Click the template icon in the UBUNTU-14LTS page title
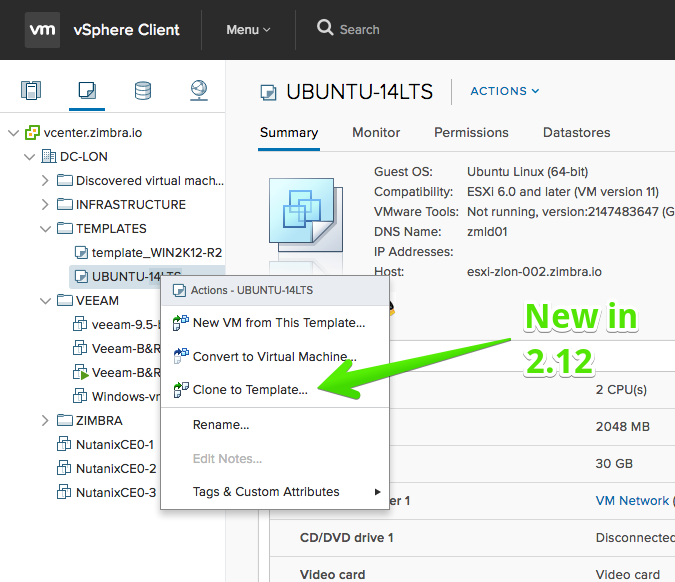 pos(269,93)
